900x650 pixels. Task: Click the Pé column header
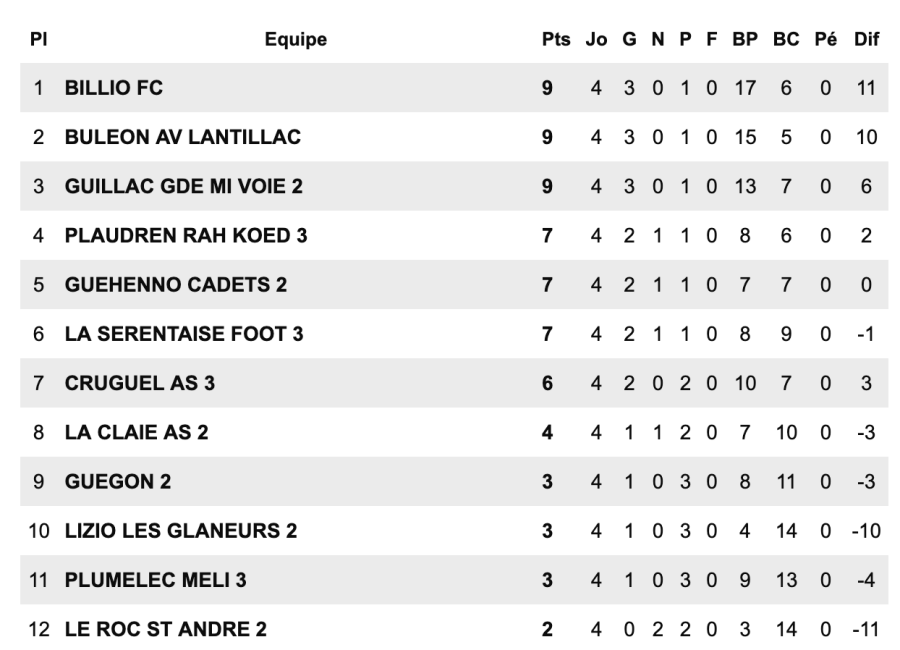(825, 40)
